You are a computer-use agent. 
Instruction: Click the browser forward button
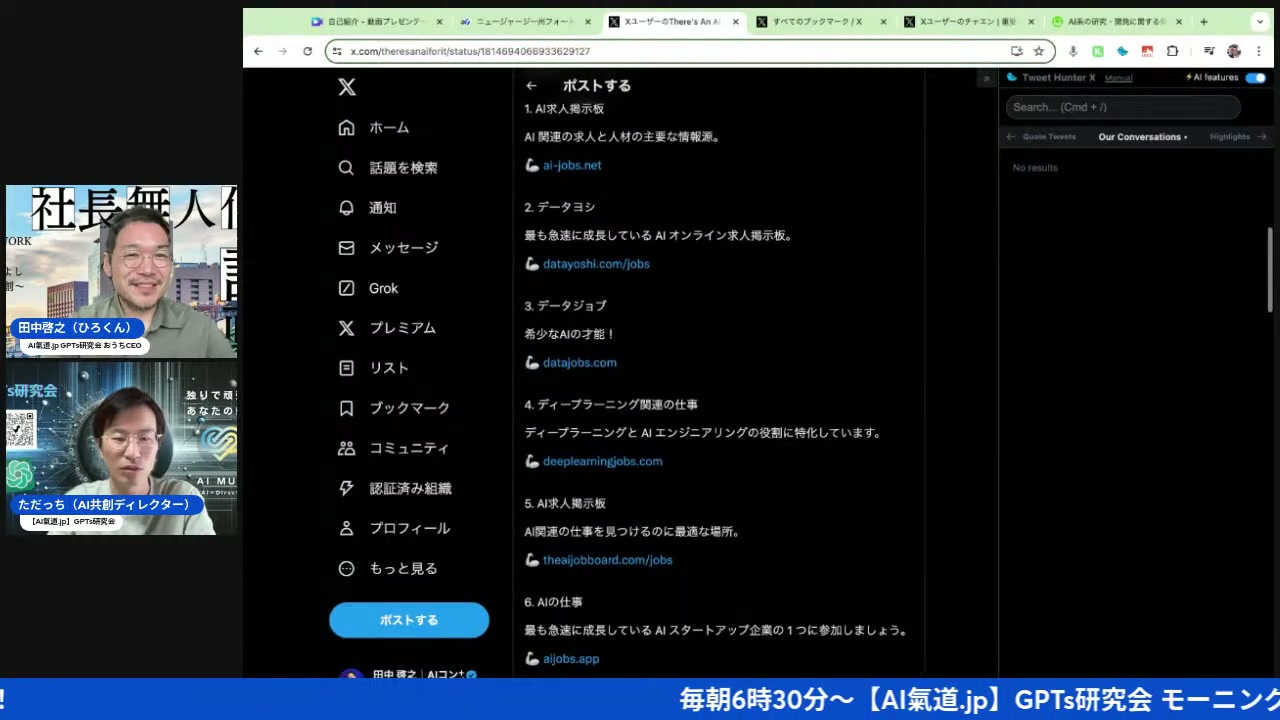point(282,51)
